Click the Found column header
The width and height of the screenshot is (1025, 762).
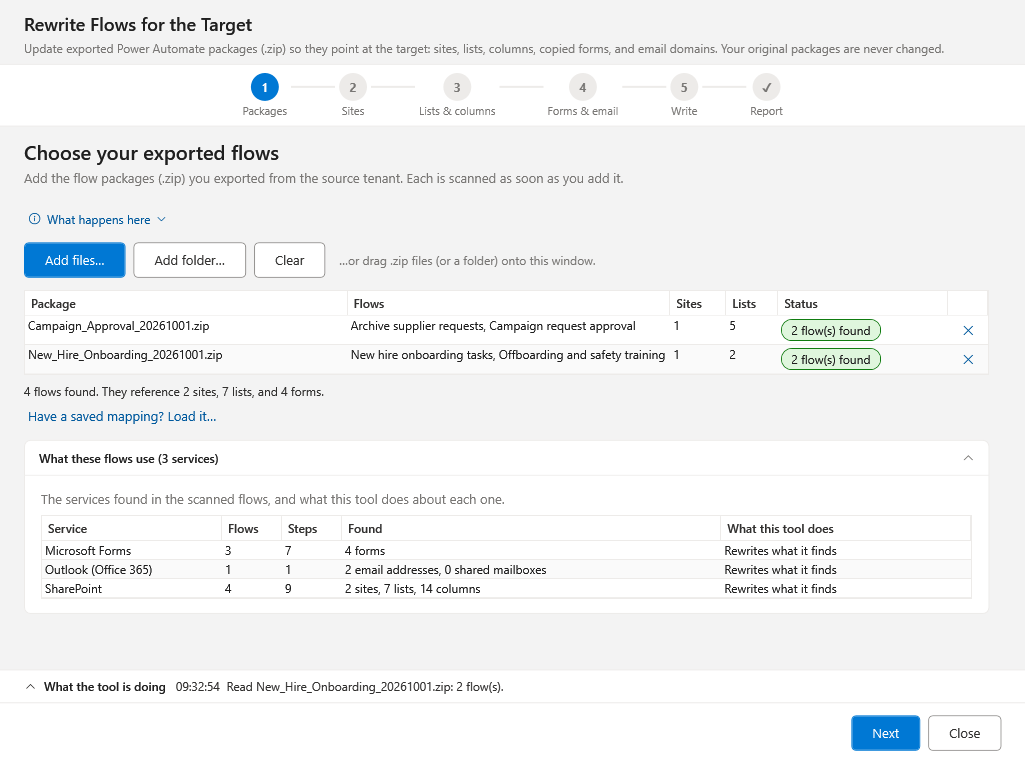[531, 528]
